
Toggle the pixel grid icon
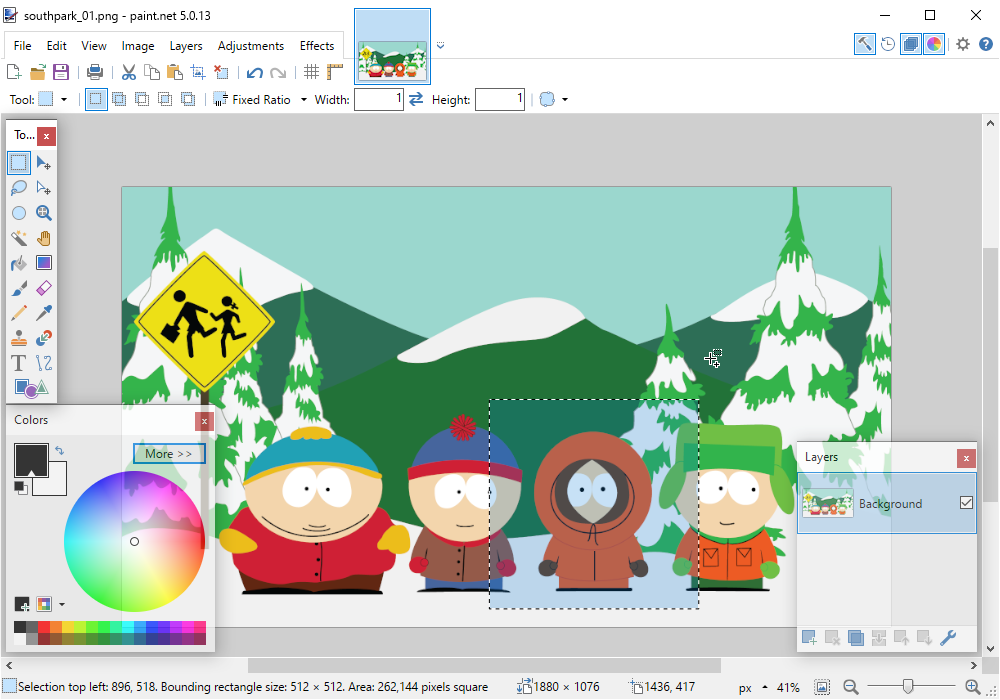click(x=311, y=72)
